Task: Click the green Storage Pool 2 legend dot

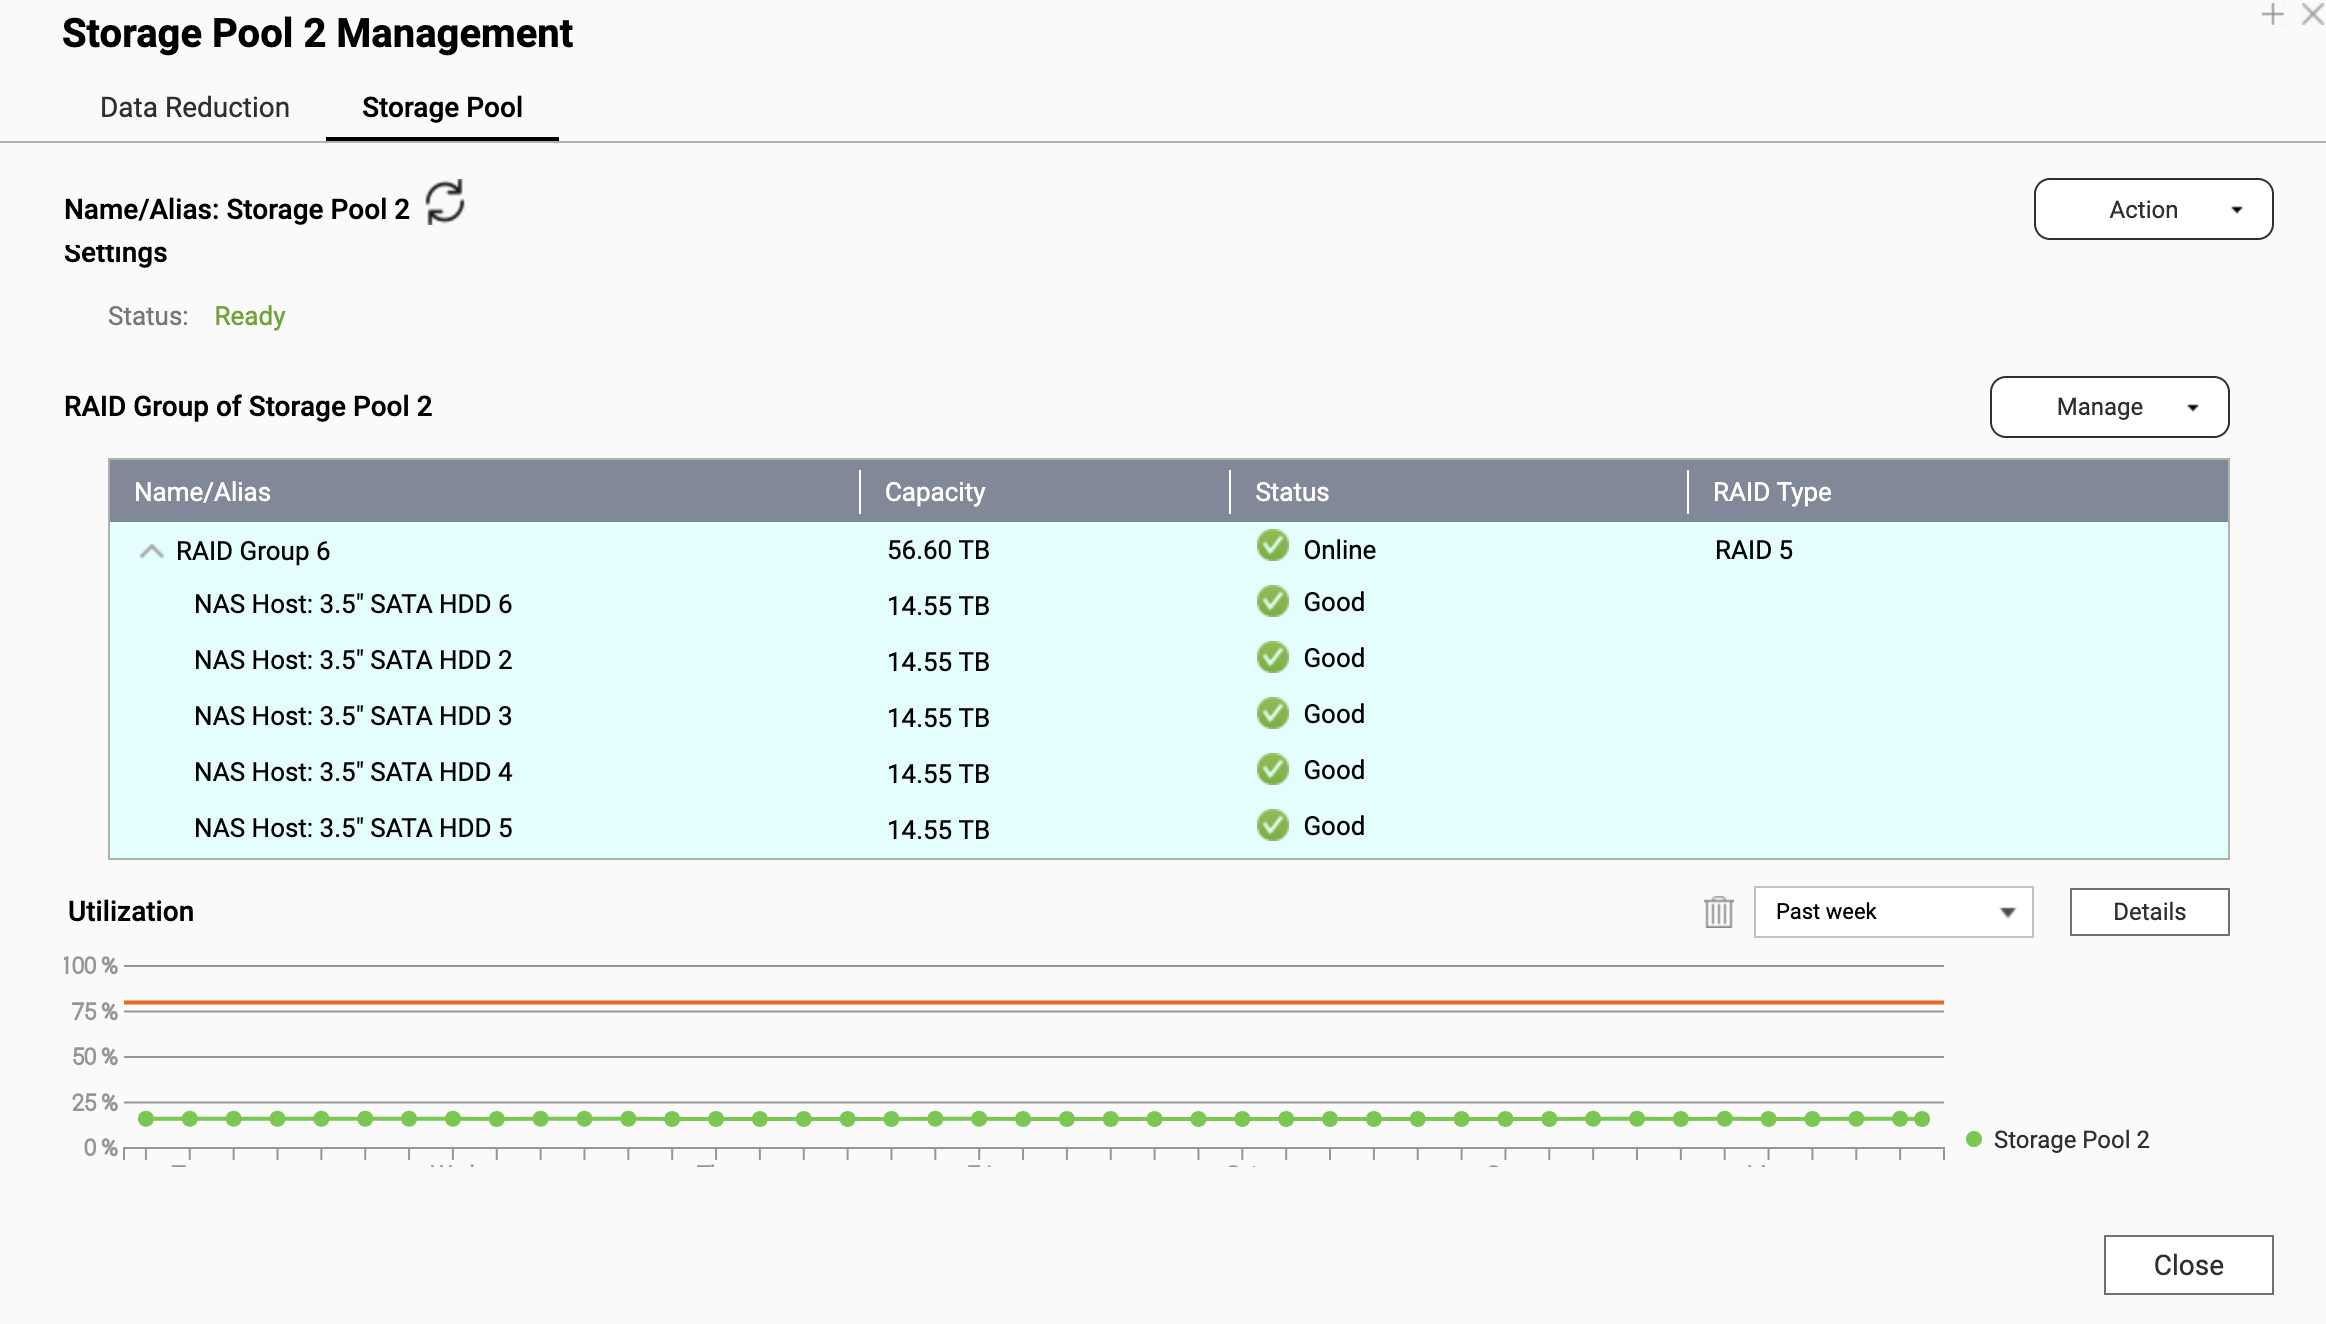Action: click(1974, 1140)
